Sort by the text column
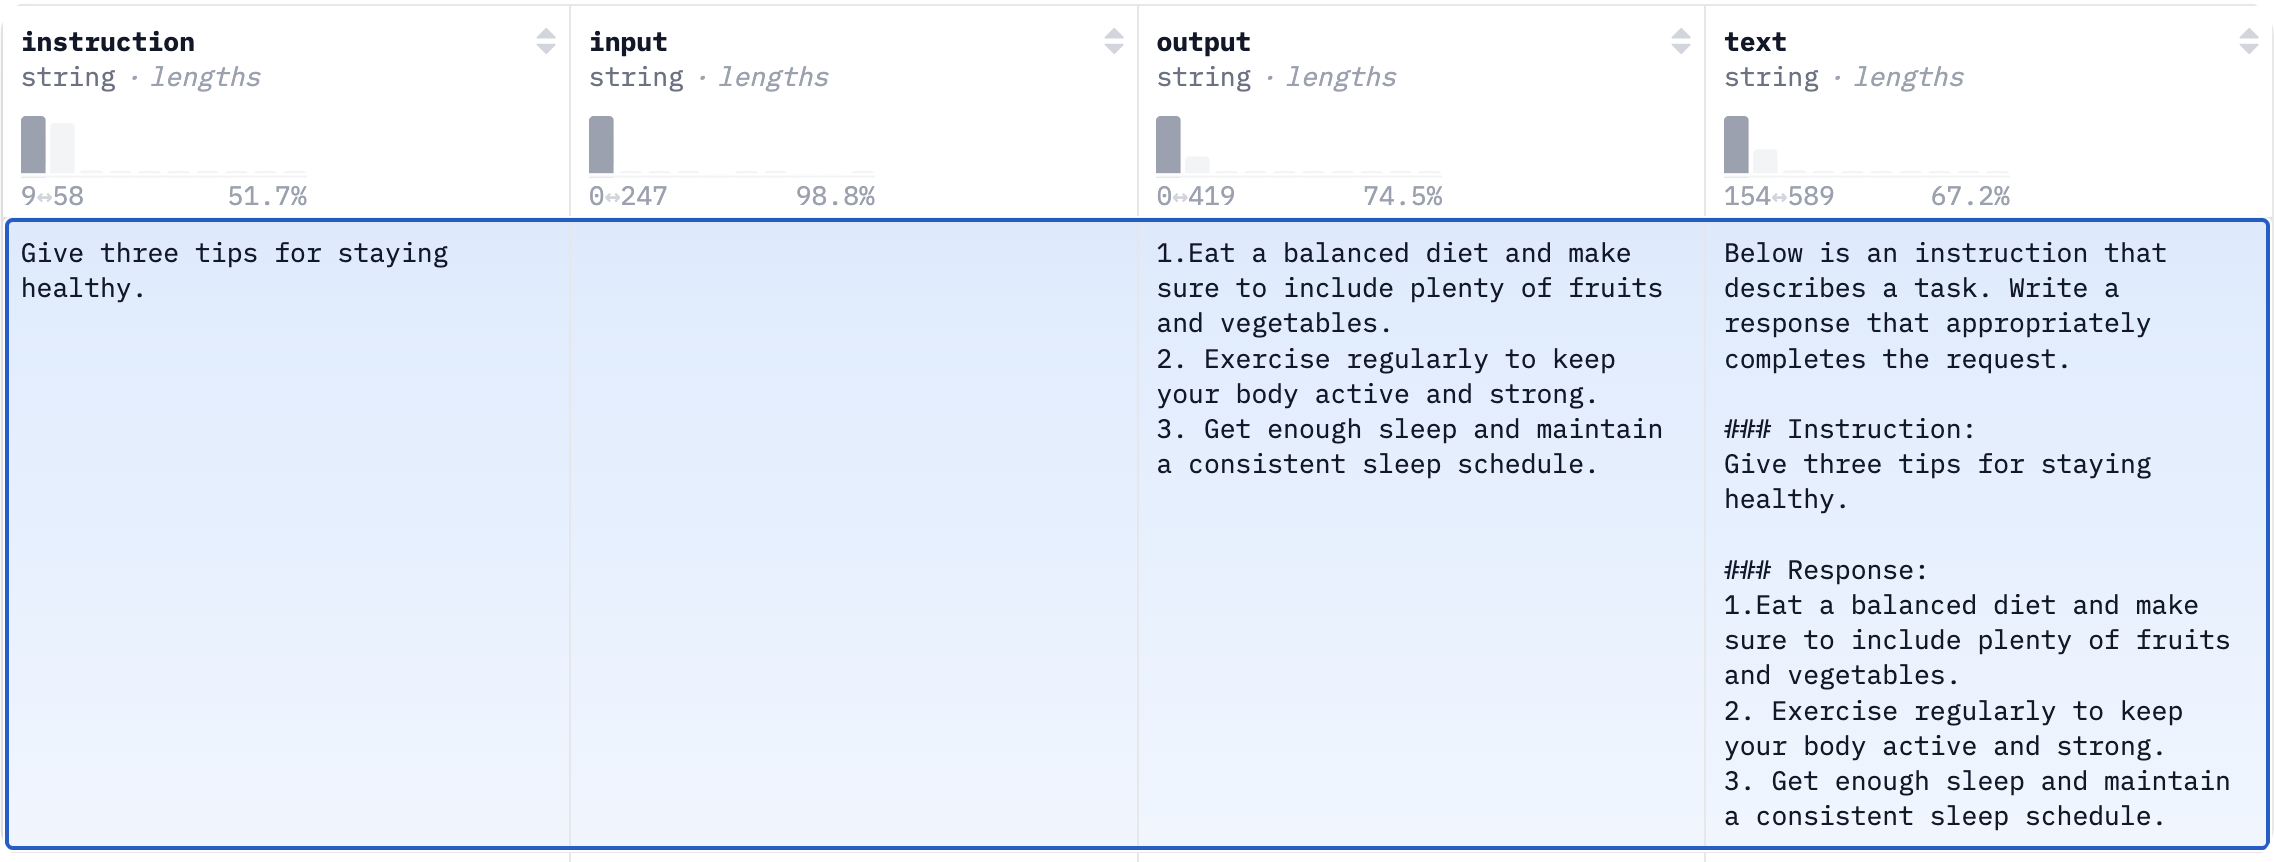The image size is (2274, 862). coord(2248,42)
